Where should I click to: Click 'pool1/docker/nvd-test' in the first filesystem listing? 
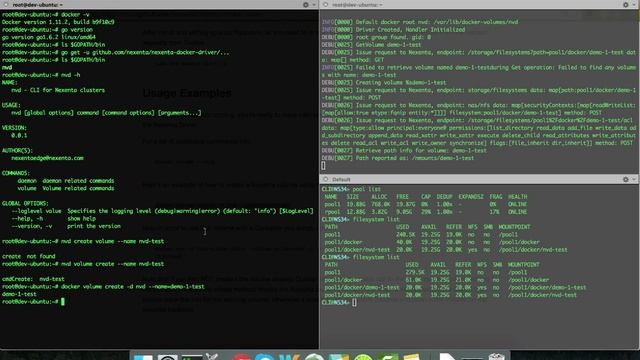click(357, 250)
